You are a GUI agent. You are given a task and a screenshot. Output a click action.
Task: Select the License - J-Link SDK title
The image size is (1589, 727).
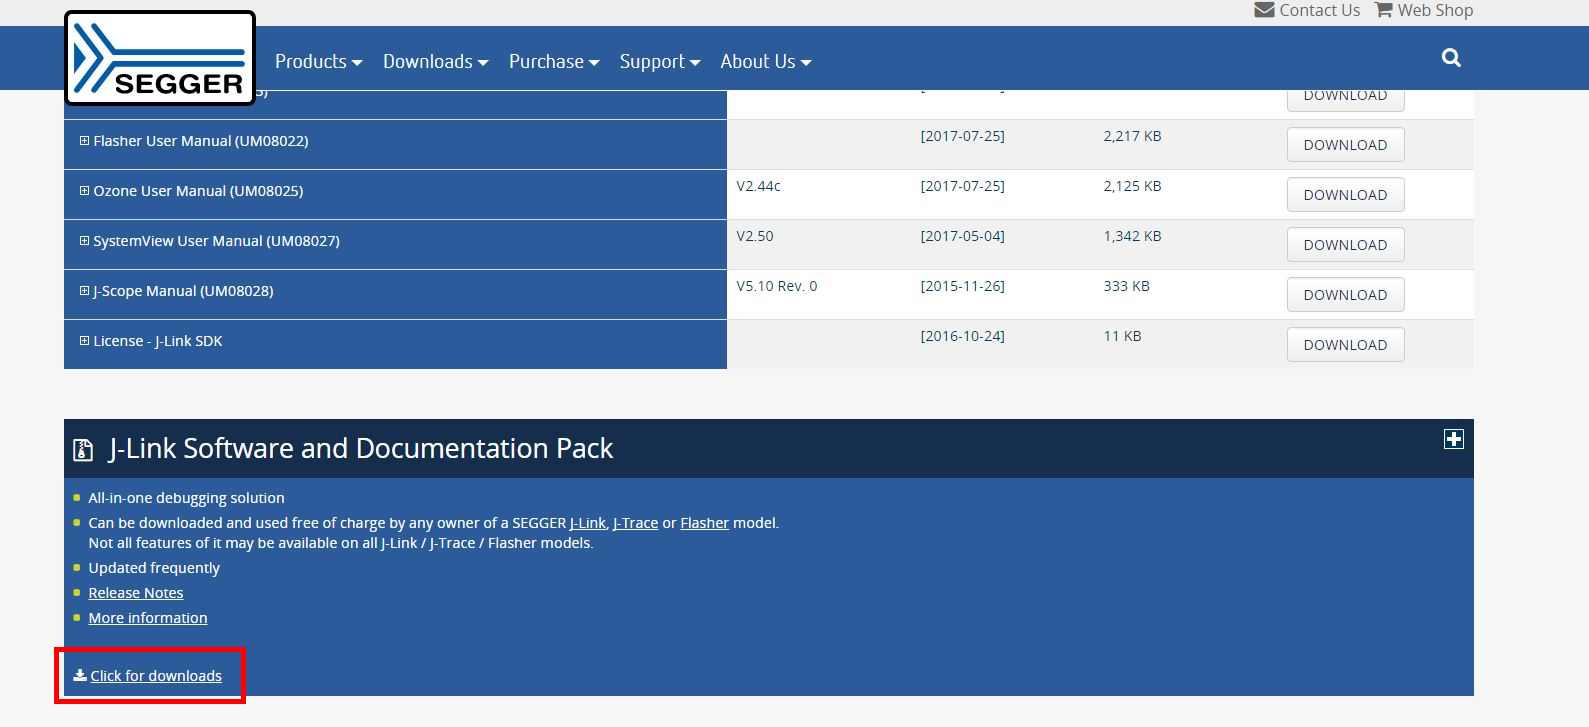[x=158, y=341]
